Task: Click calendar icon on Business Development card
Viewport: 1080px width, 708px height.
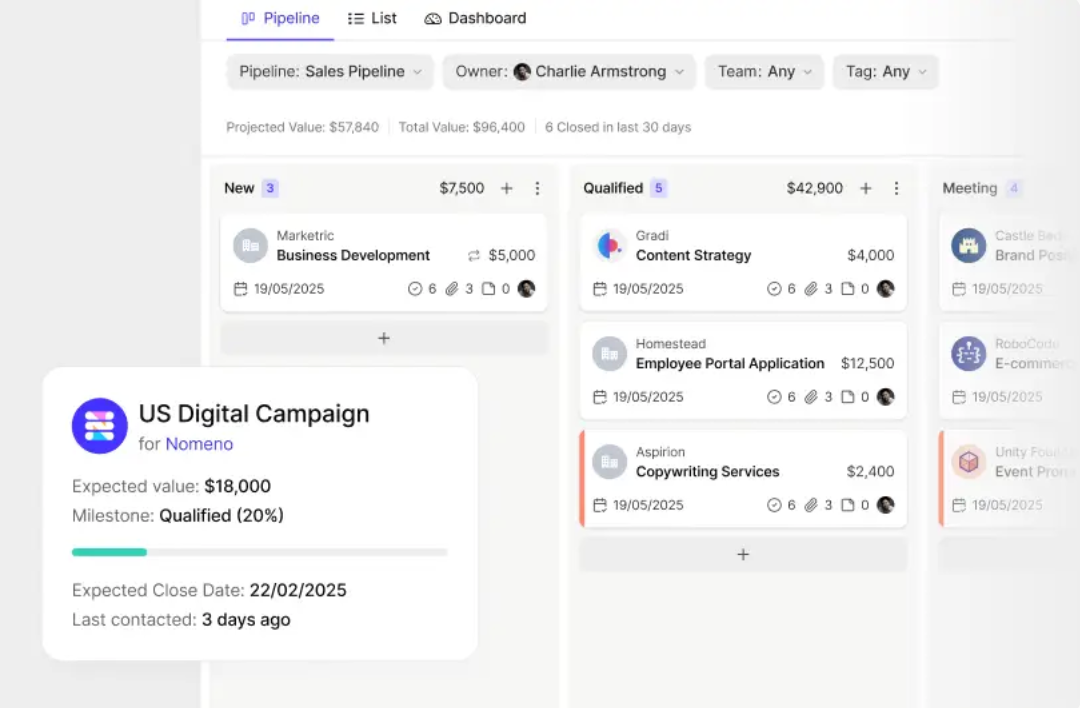Action: [x=240, y=289]
